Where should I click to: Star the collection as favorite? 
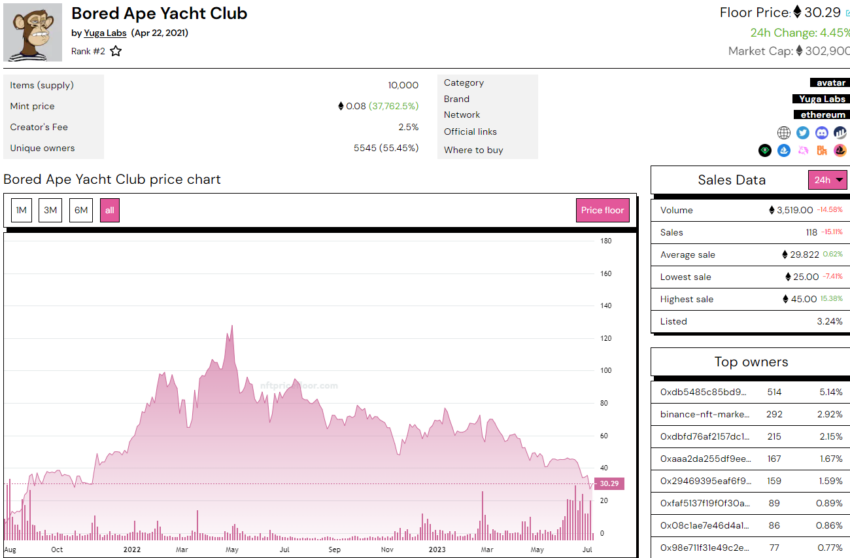tap(116, 51)
